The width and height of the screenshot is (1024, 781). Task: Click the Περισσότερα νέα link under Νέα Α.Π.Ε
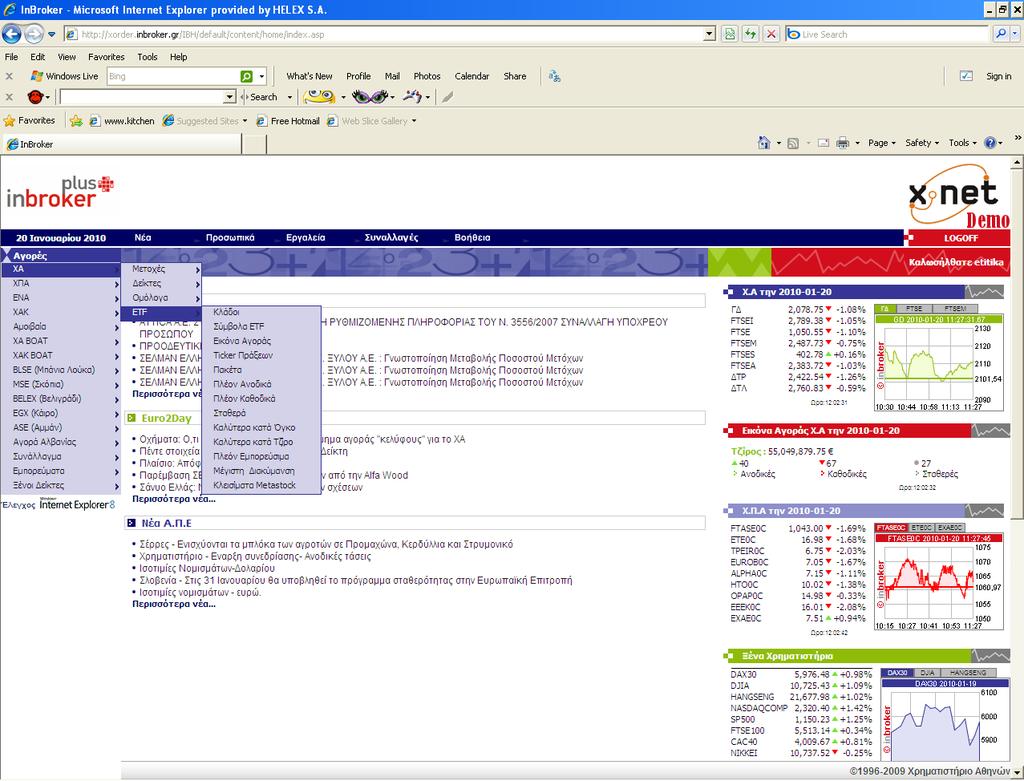pos(174,604)
